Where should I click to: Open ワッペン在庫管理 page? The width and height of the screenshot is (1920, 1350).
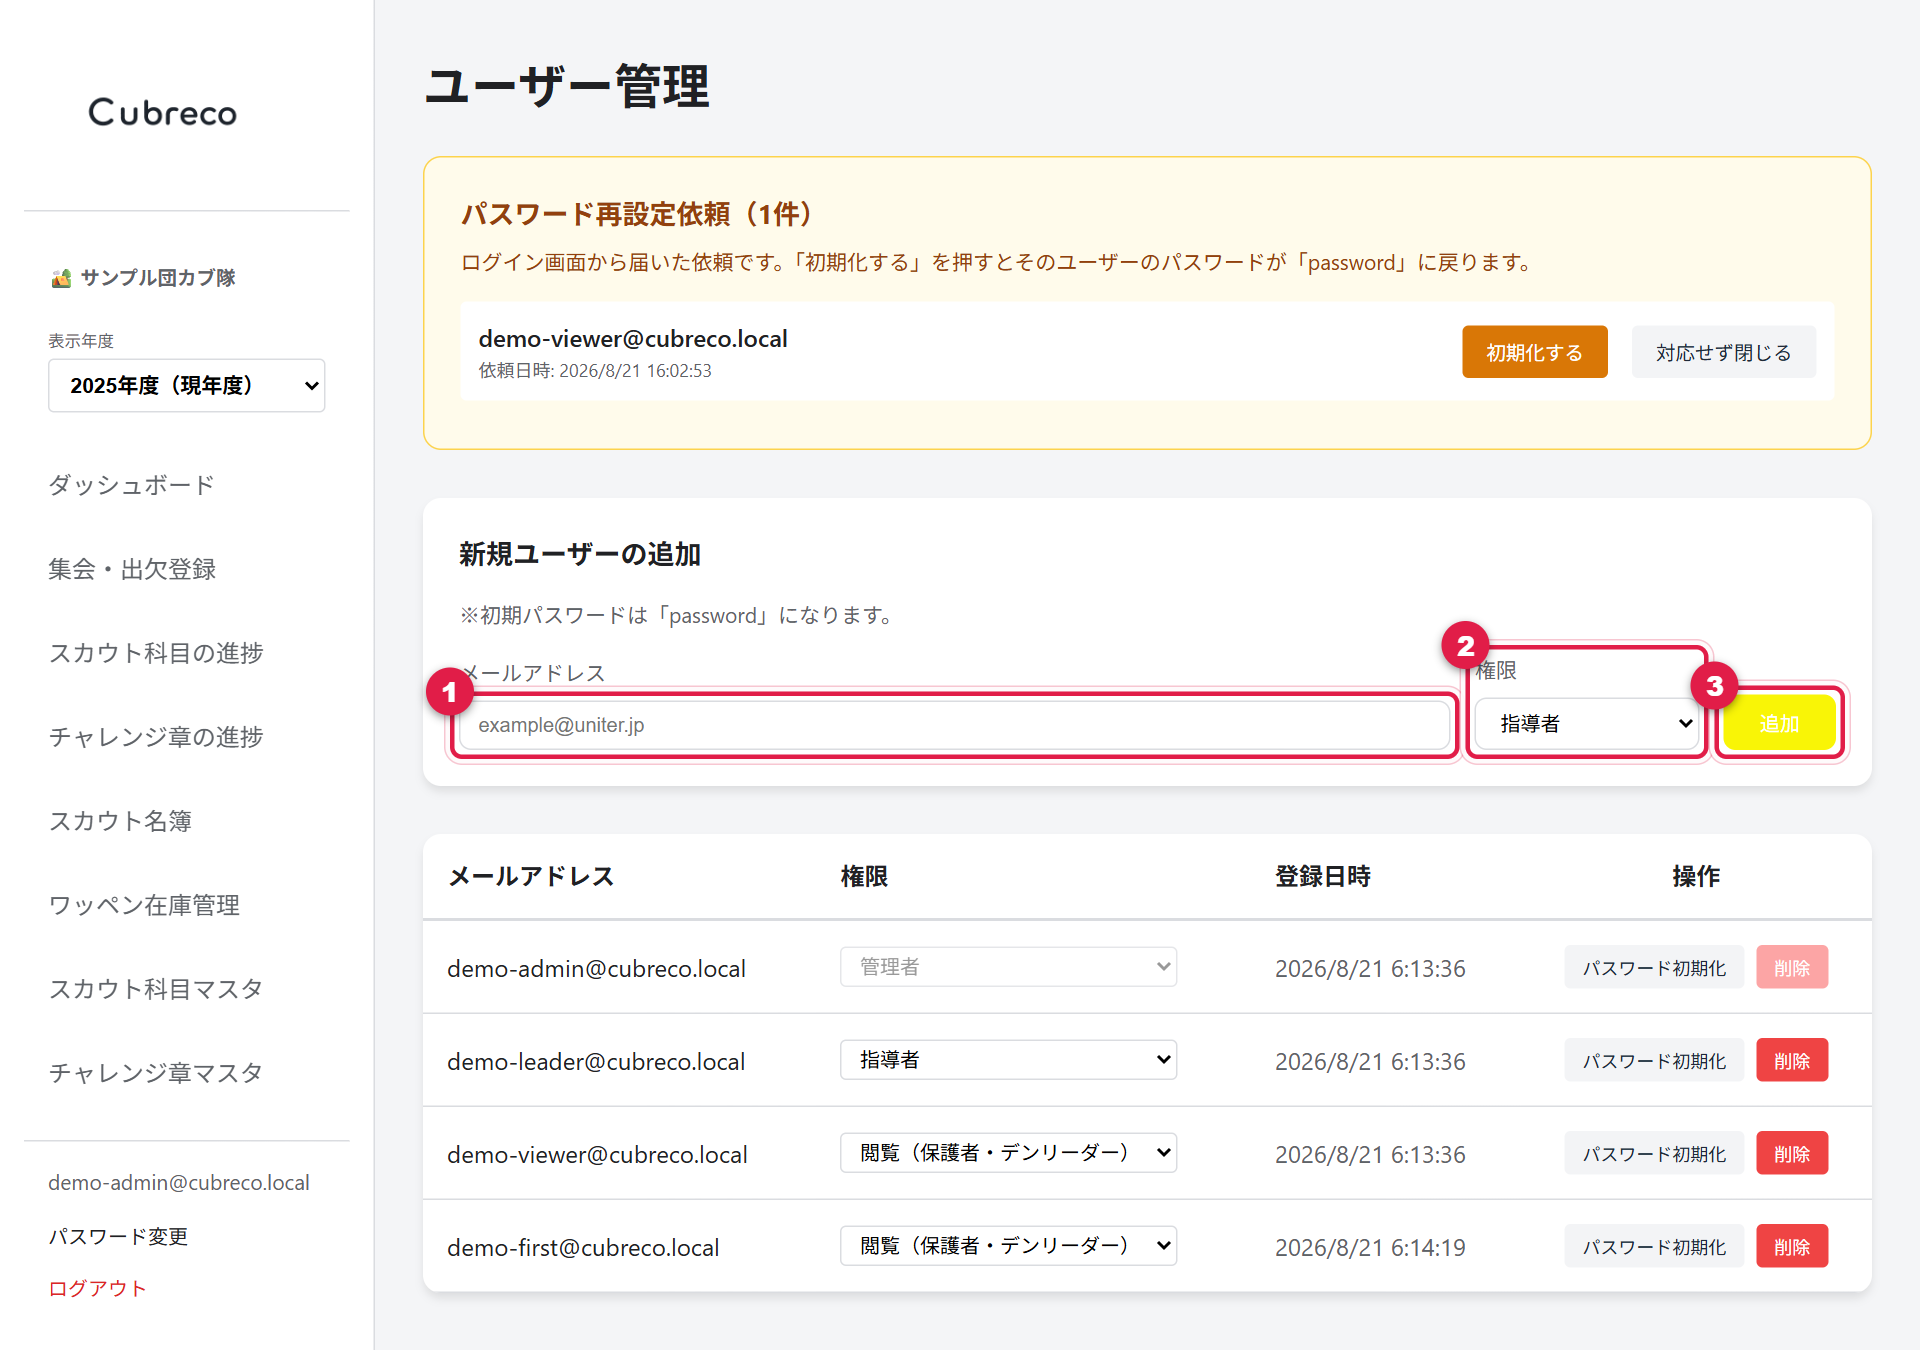point(144,905)
